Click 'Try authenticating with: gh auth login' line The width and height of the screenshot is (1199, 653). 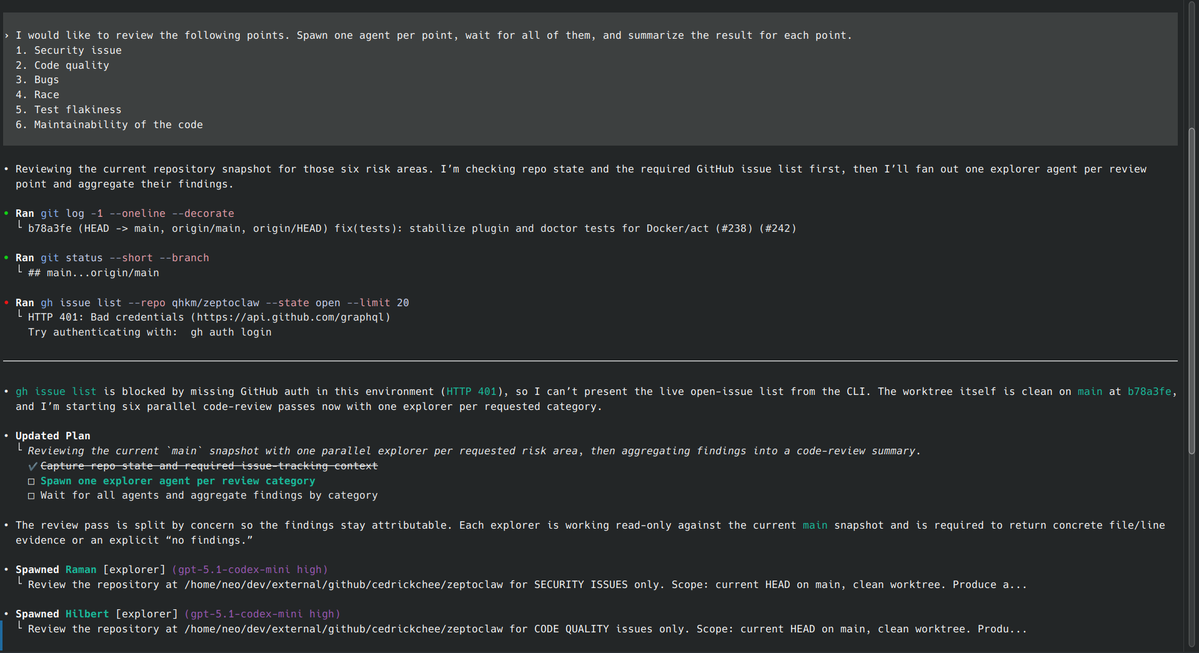click(150, 333)
